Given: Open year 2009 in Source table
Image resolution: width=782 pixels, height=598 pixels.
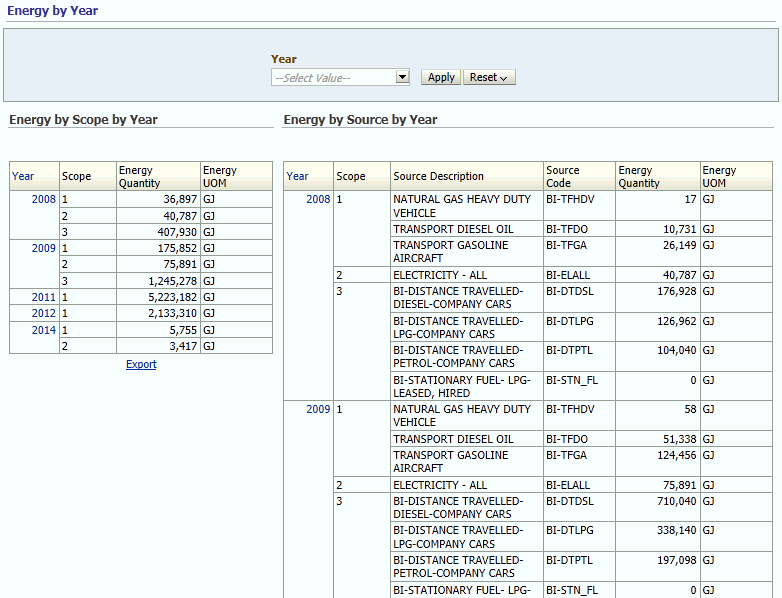Looking at the screenshot, I should (x=318, y=409).
